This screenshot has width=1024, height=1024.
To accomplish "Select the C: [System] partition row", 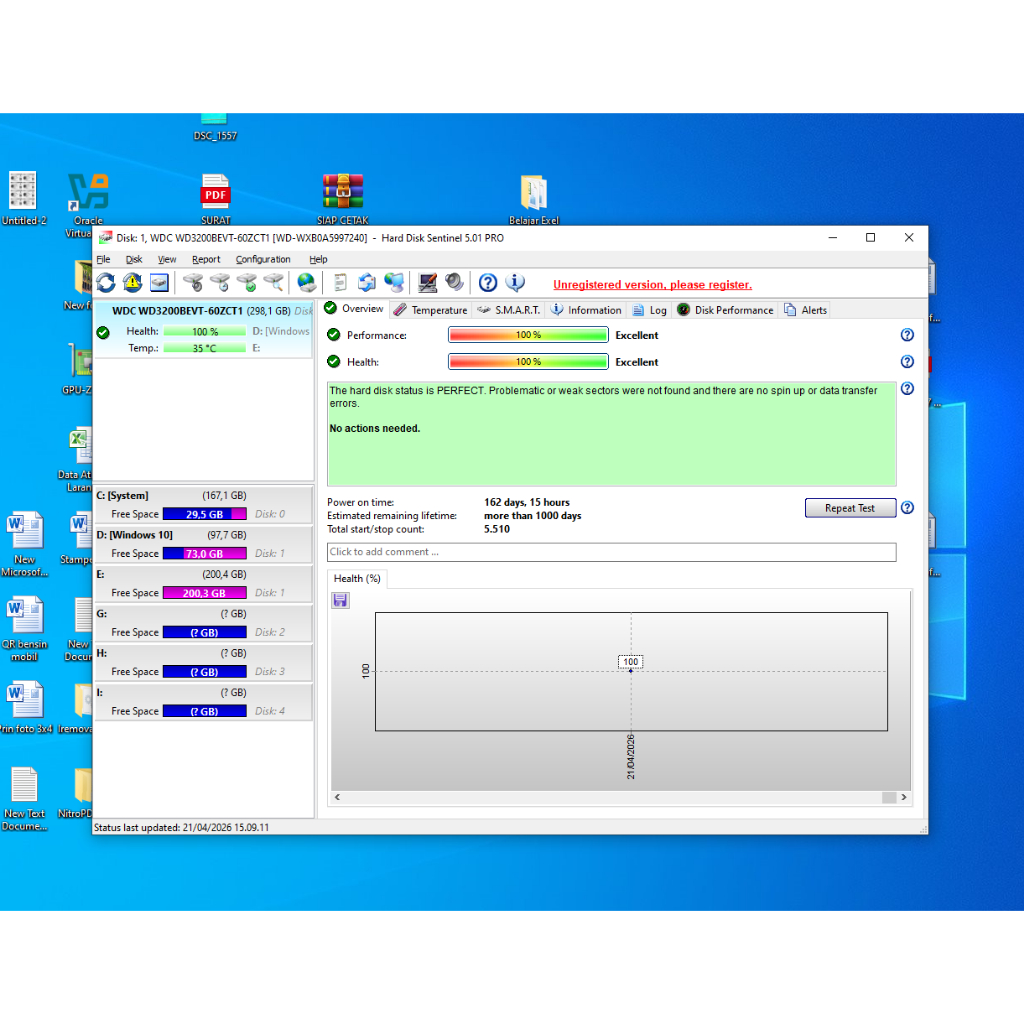I will (204, 504).
